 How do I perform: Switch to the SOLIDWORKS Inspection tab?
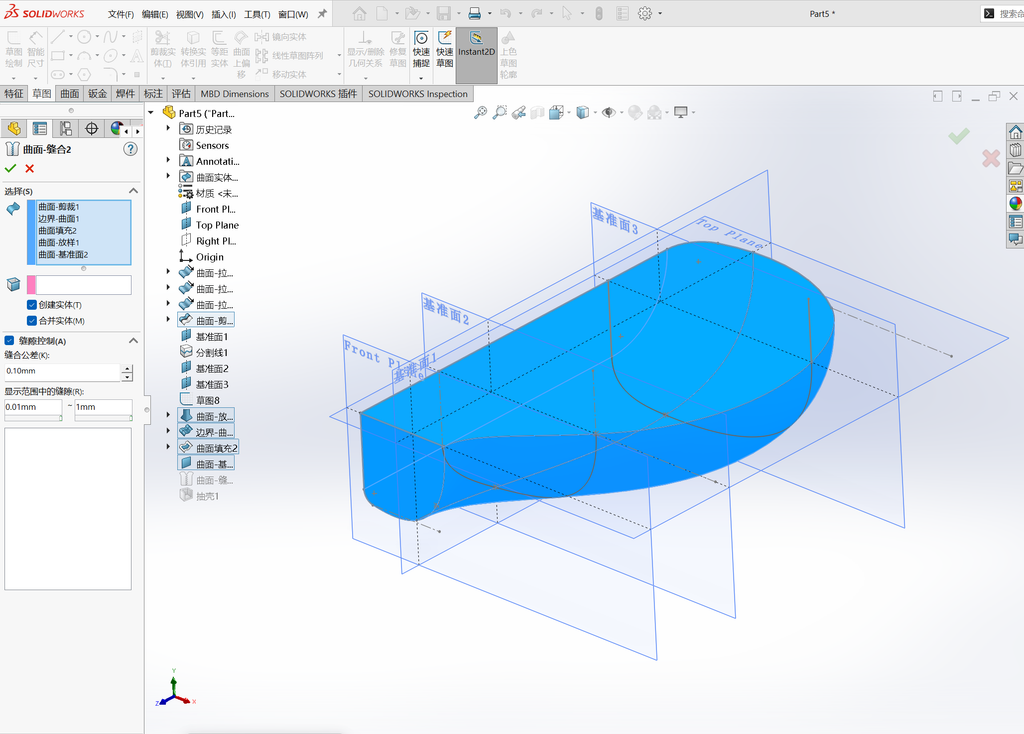tap(417, 93)
